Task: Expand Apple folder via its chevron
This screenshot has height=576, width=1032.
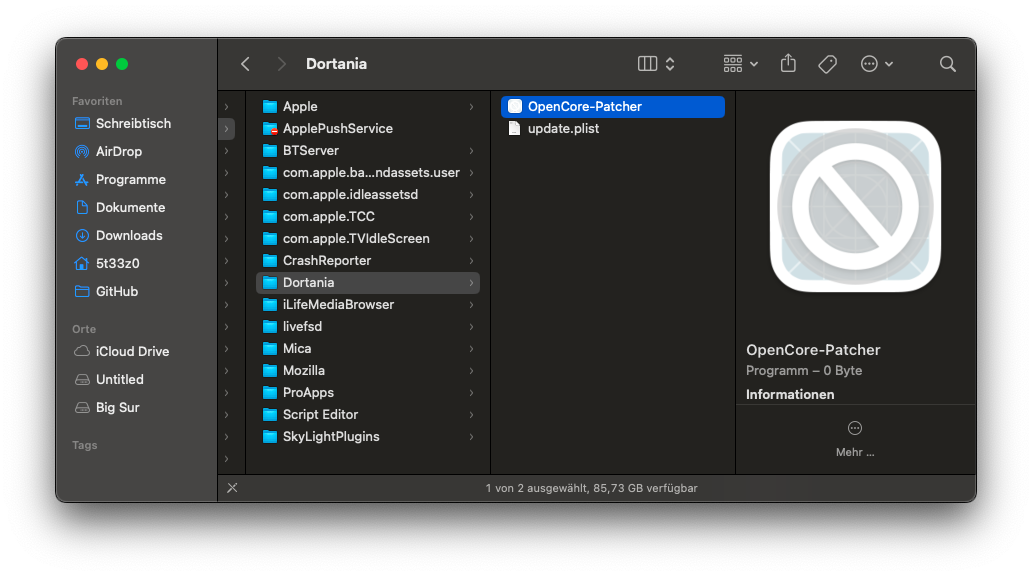Action: click(x=471, y=107)
